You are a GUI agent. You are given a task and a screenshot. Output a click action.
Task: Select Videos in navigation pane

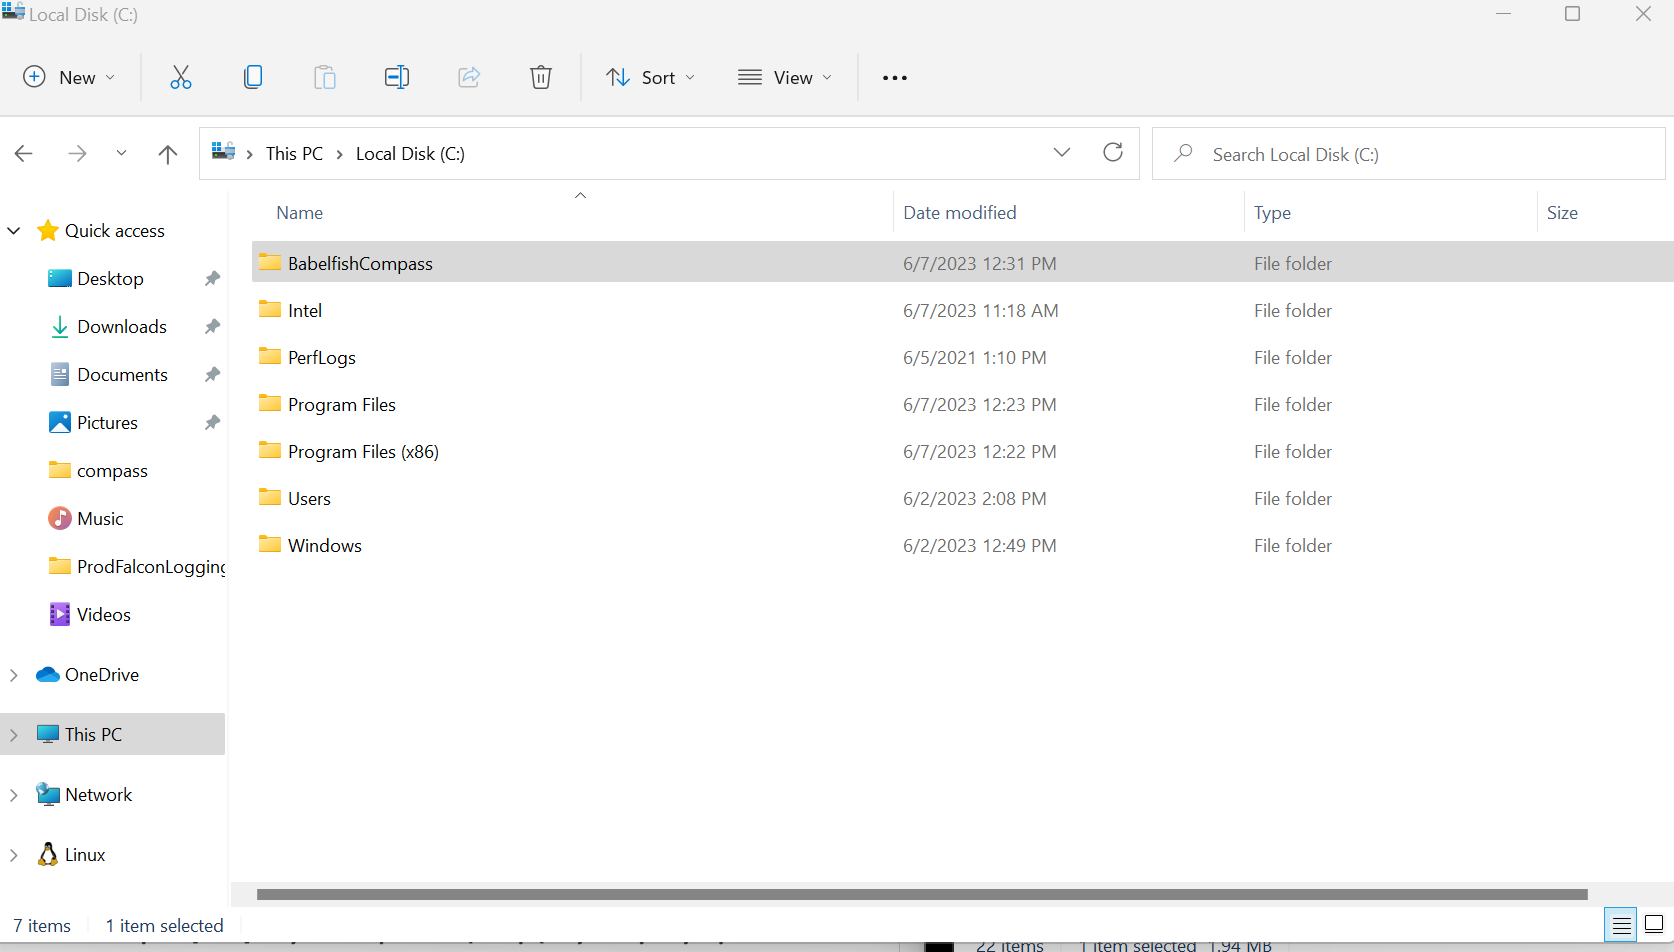tap(103, 615)
